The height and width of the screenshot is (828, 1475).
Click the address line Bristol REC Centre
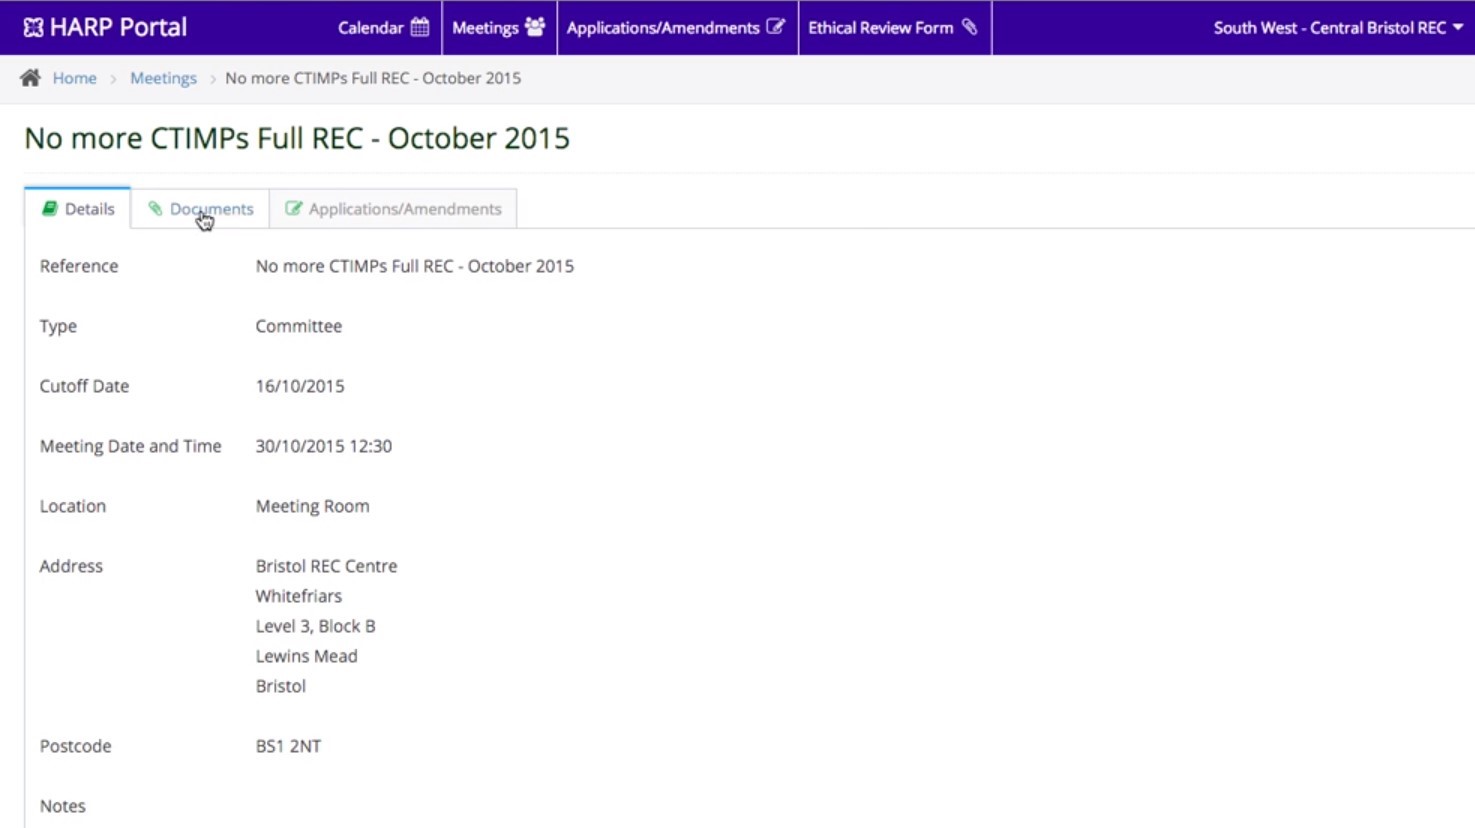point(326,566)
